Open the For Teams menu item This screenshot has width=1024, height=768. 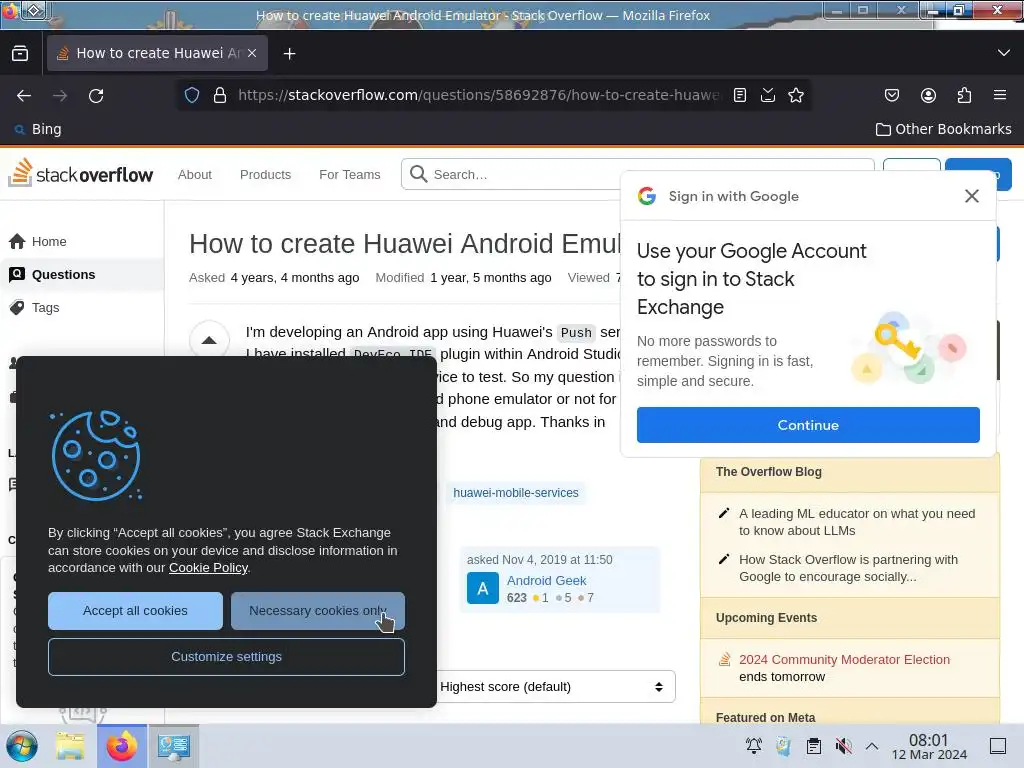coord(349,174)
